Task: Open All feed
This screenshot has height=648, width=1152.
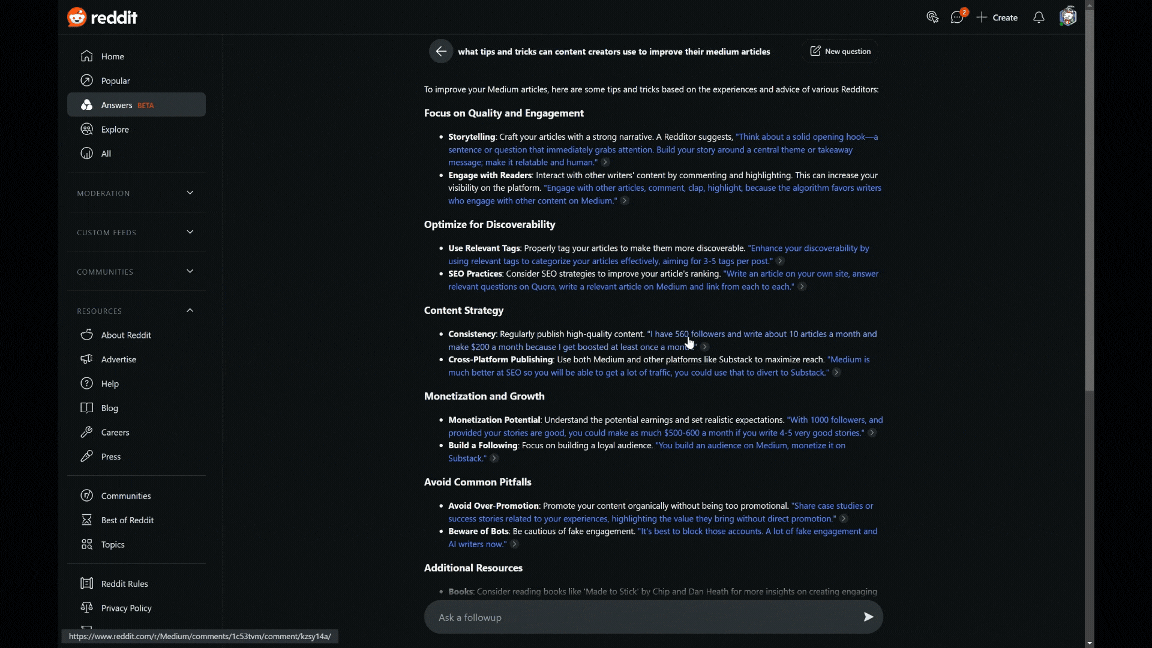Action: (x=136, y=154)
